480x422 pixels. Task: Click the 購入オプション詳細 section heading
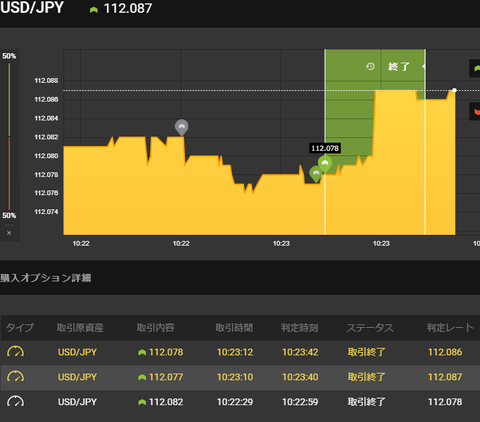click(x=46, y=278)
